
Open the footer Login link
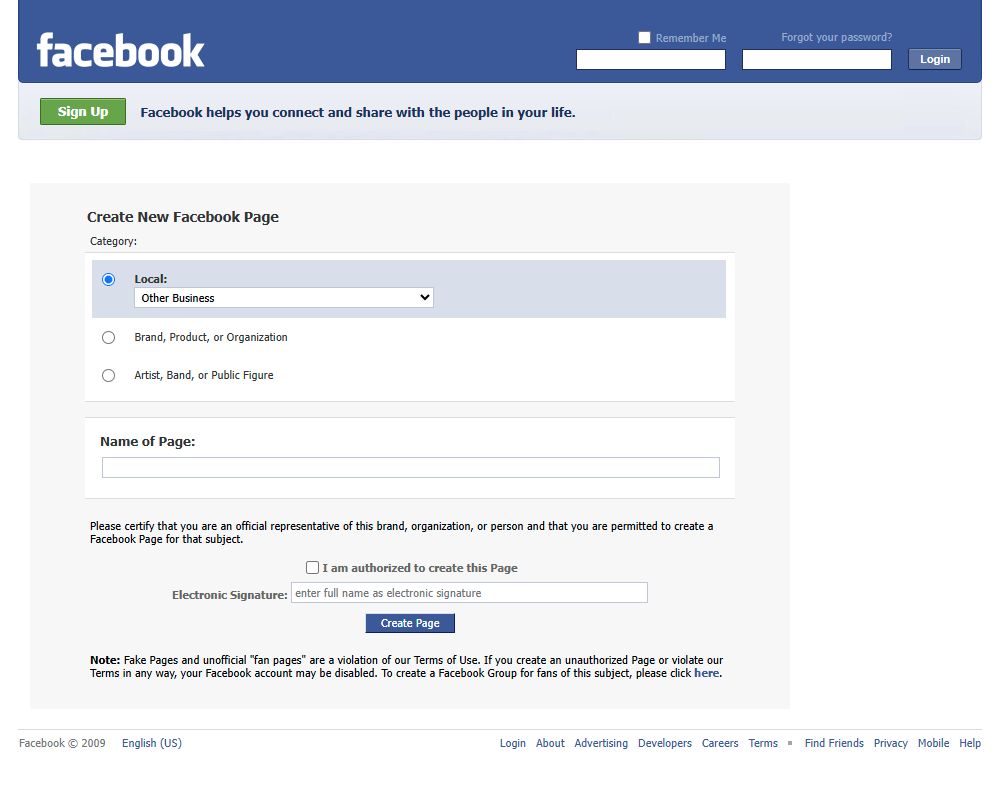pyautogui.click(x=513, y=743)
